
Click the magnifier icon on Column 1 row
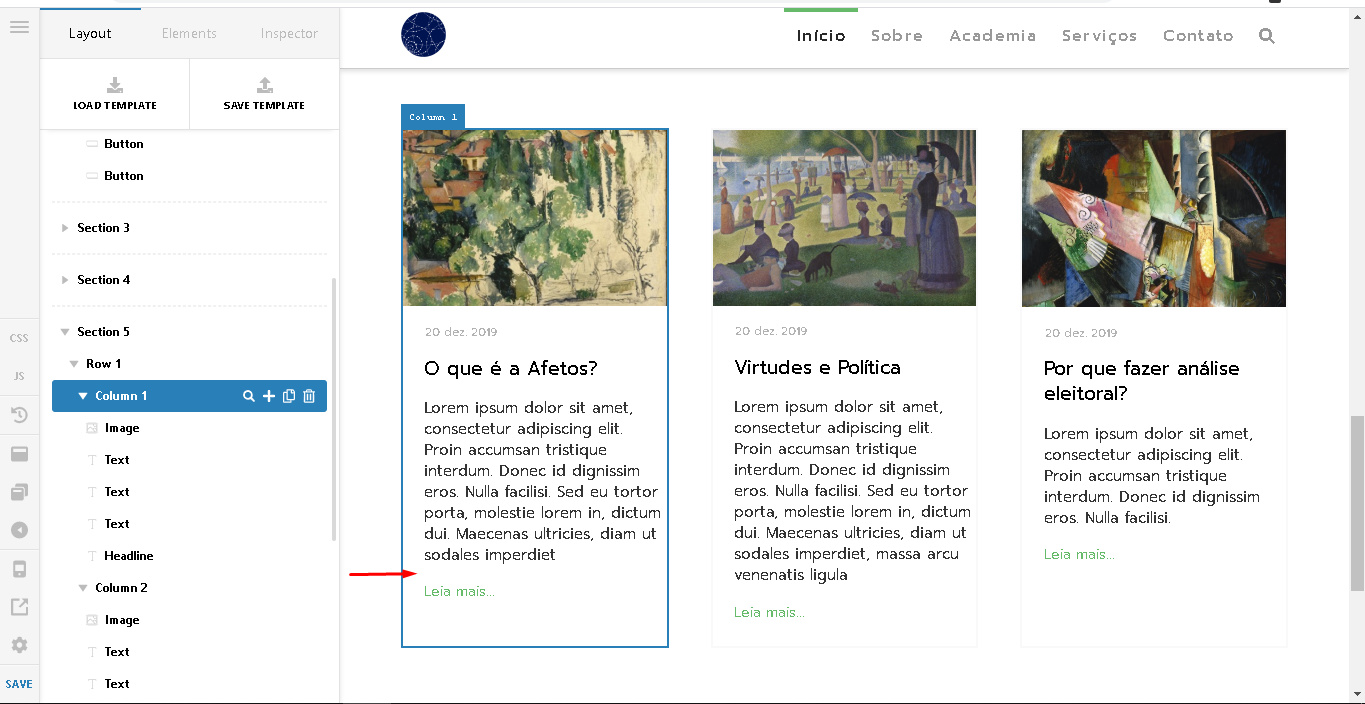249,396
